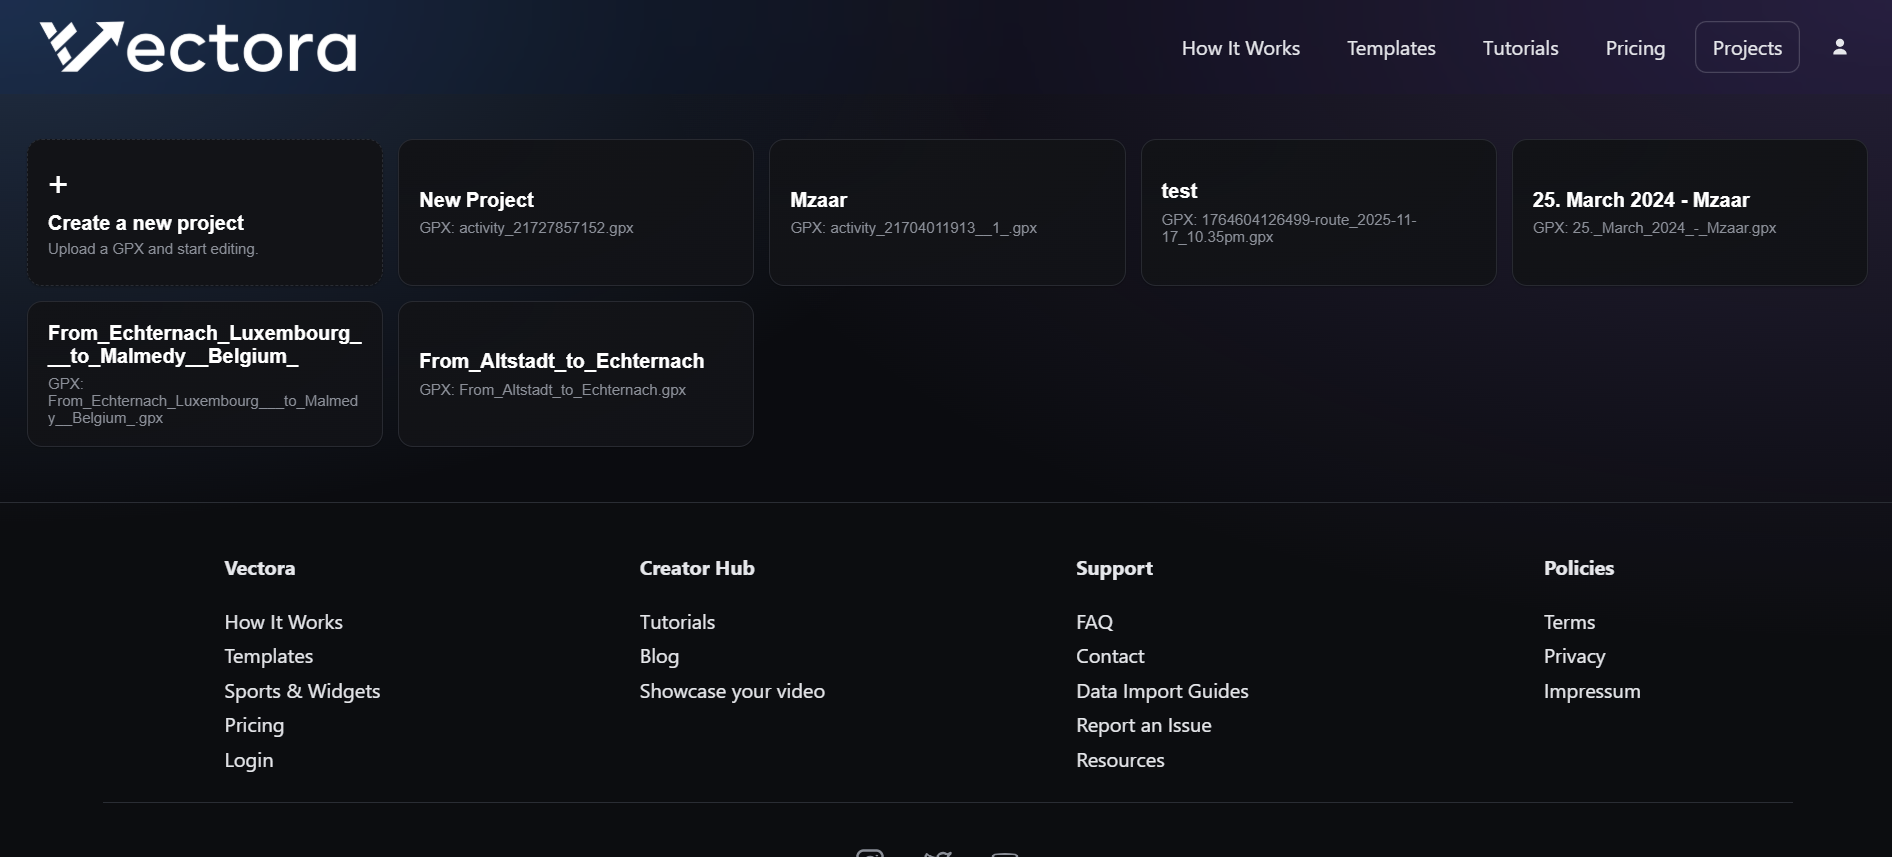Open the "Mzaar" project with activity_21704011913 GPX

tap(946, 212)
